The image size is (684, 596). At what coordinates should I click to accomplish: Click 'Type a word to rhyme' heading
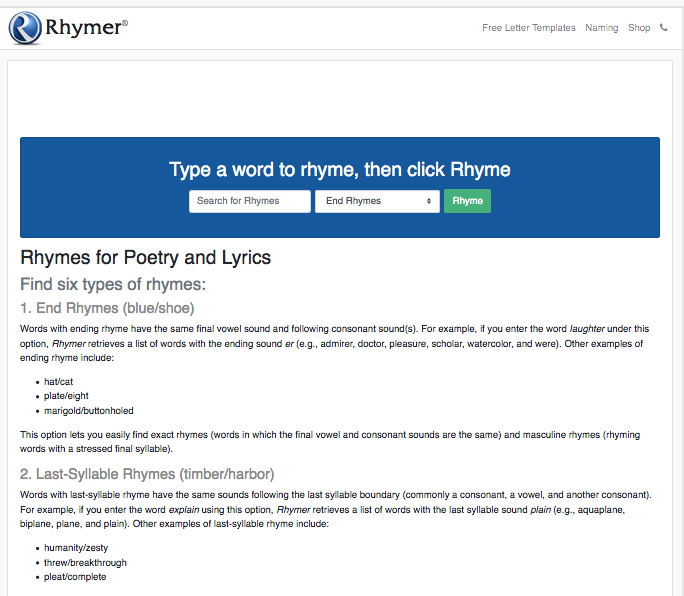(x=339, y=170)
